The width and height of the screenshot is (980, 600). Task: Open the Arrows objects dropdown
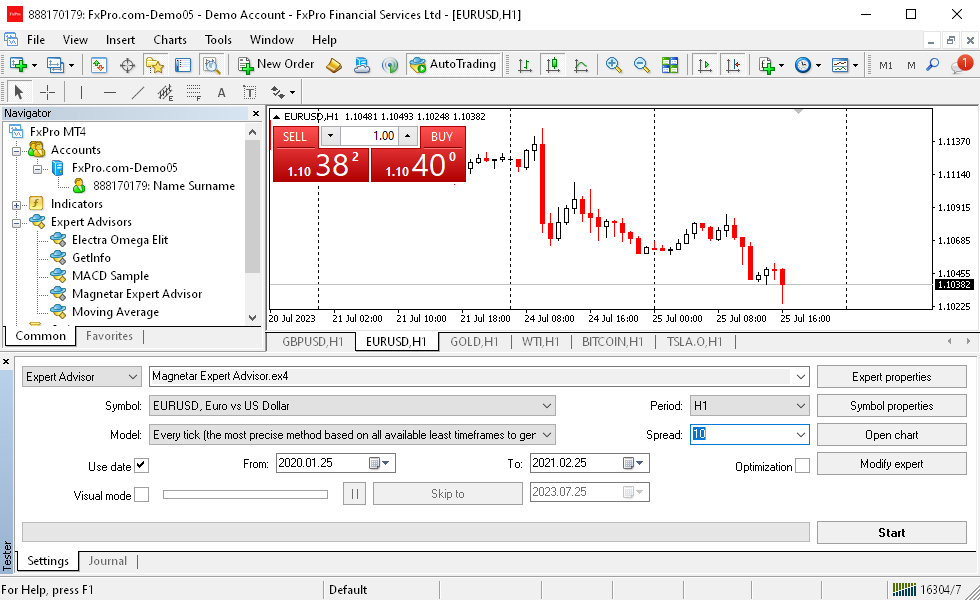coord(282,92)
